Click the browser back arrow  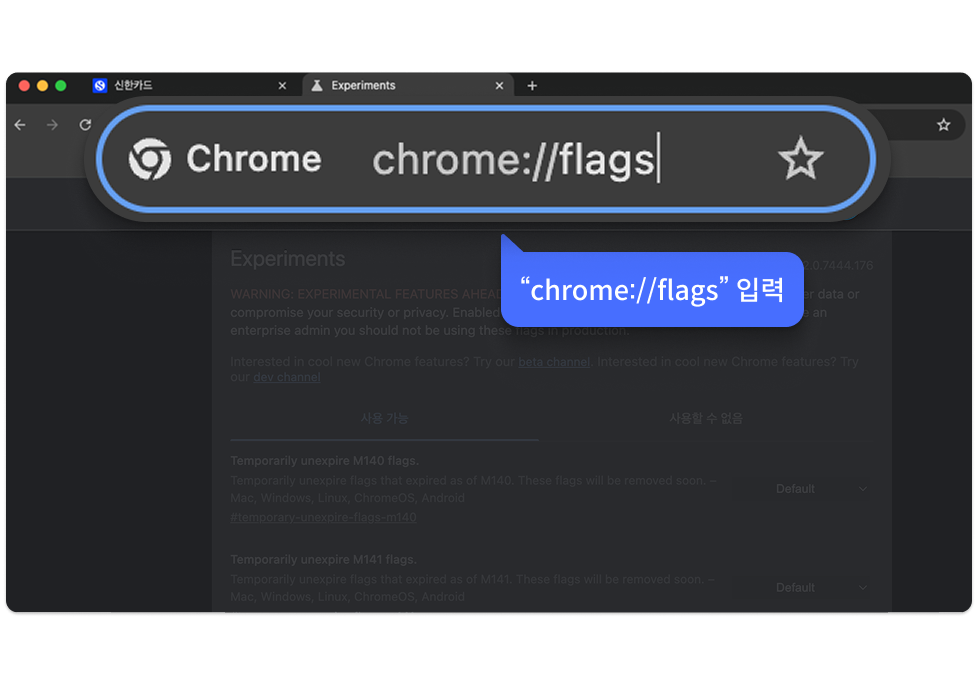pyautogui.click(x=20, y=125)
